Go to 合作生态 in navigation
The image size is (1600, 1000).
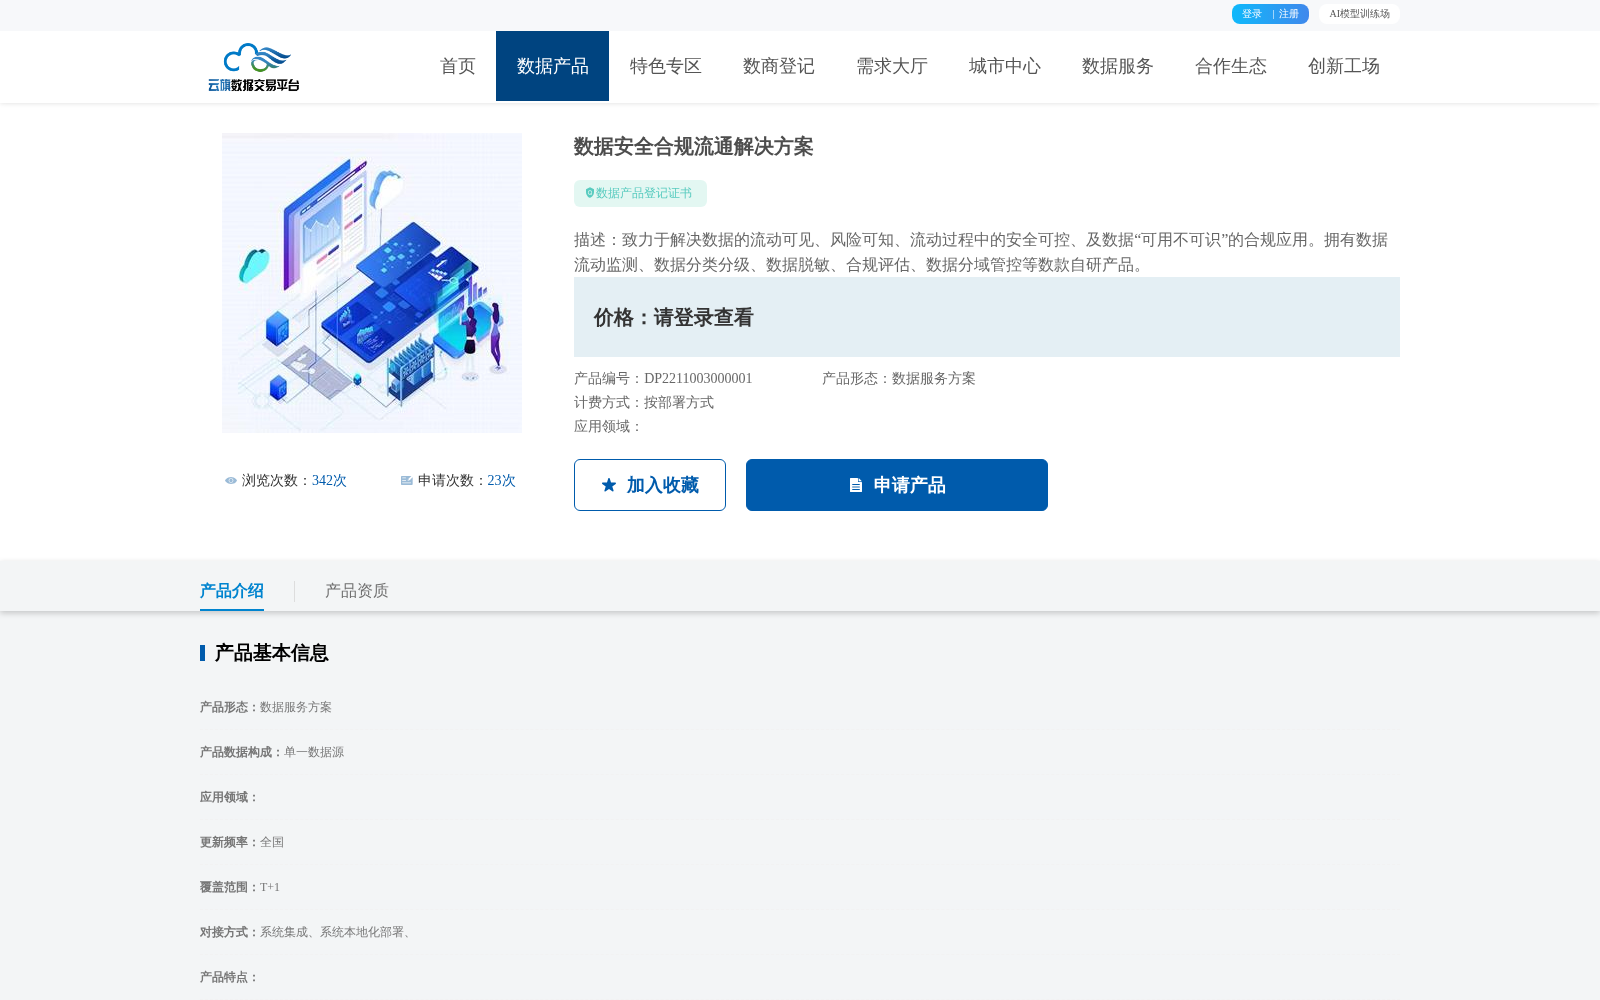(1230, 66)
